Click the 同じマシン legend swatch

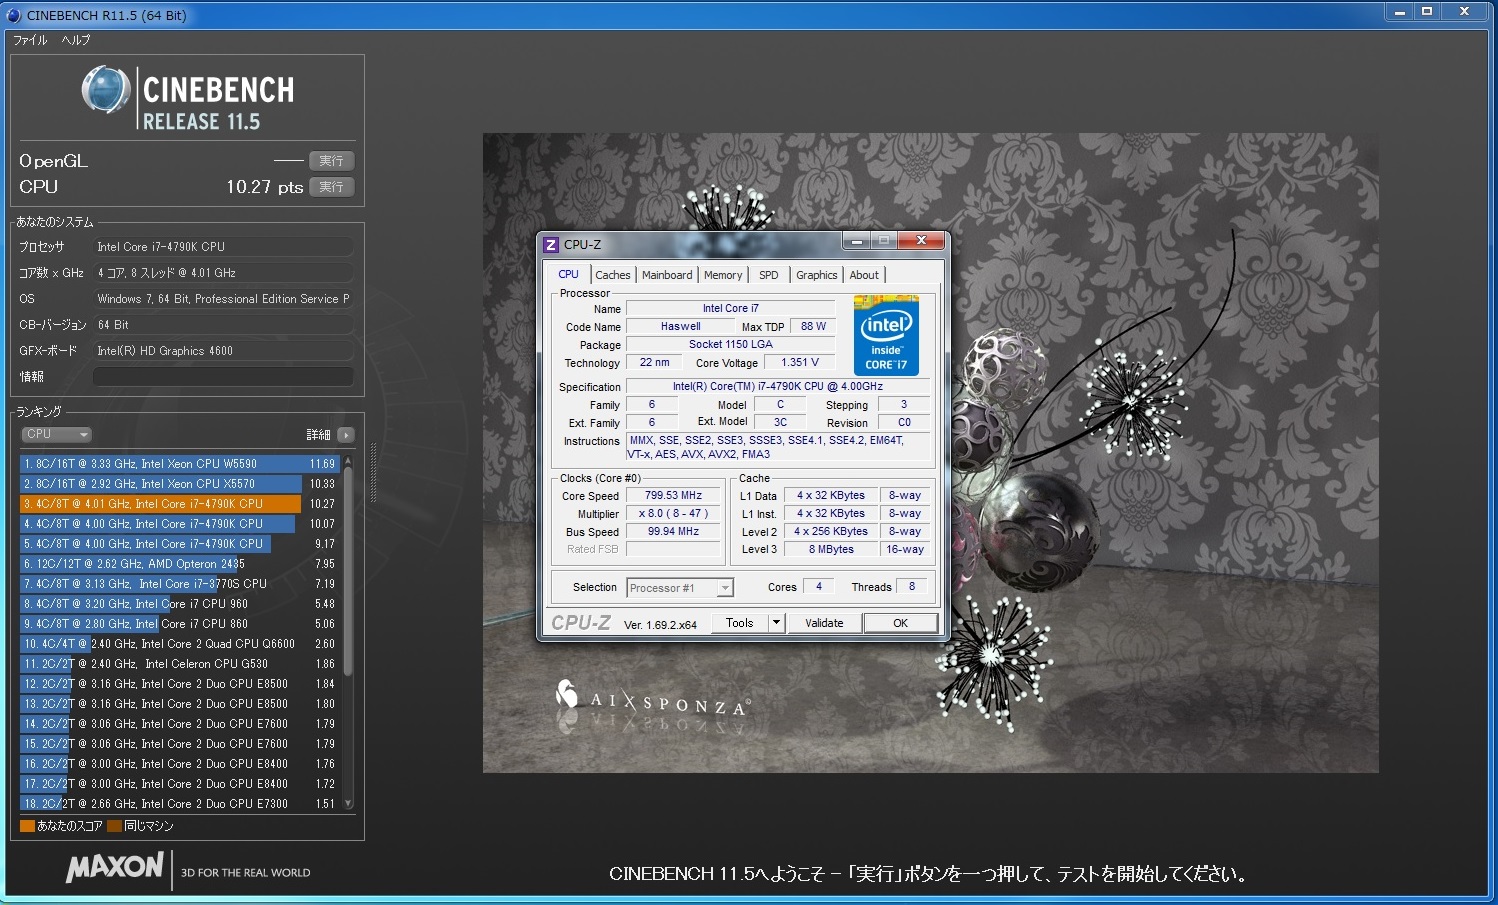tap(114, 826)
